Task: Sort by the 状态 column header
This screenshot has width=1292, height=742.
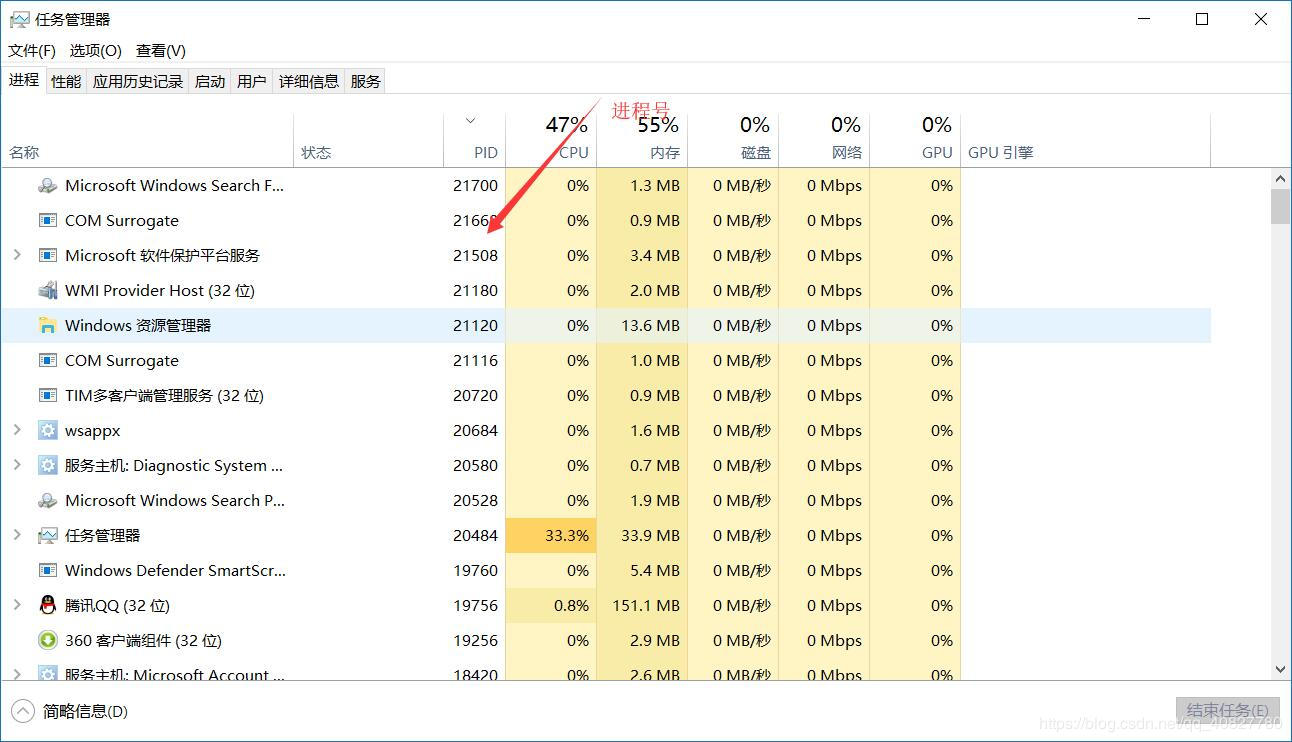Action: [369, 140]
